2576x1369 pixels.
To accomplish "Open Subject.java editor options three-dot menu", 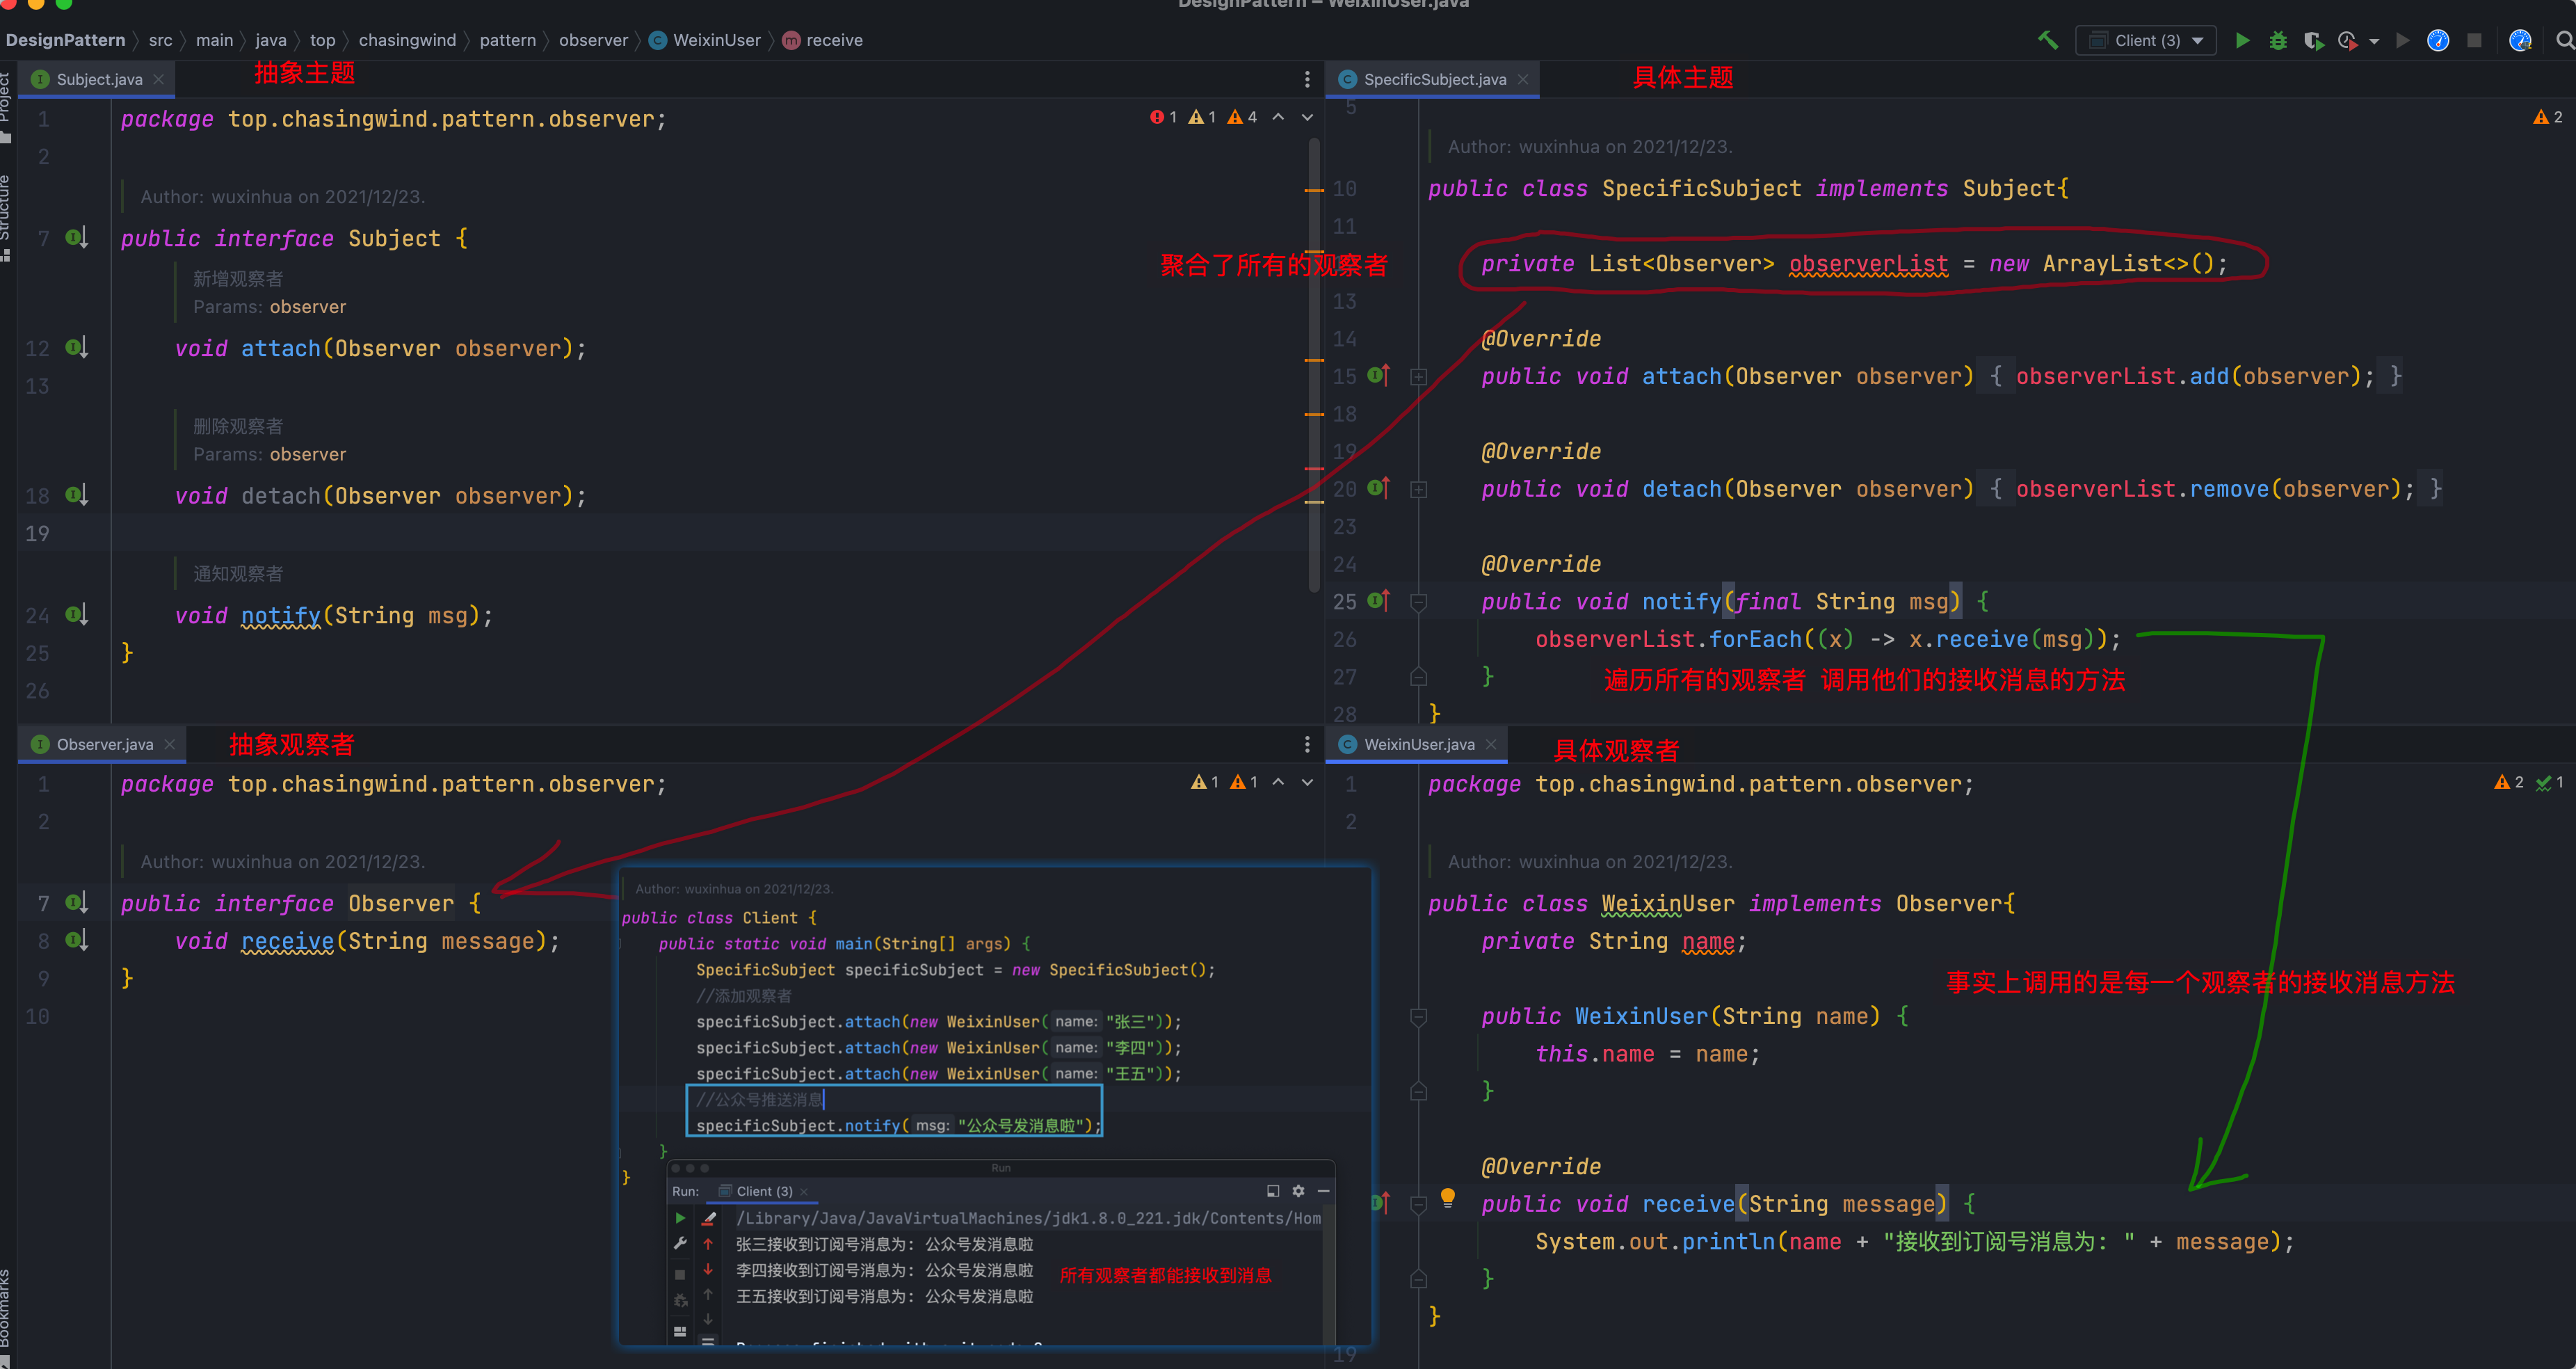I will [1307, 79].
